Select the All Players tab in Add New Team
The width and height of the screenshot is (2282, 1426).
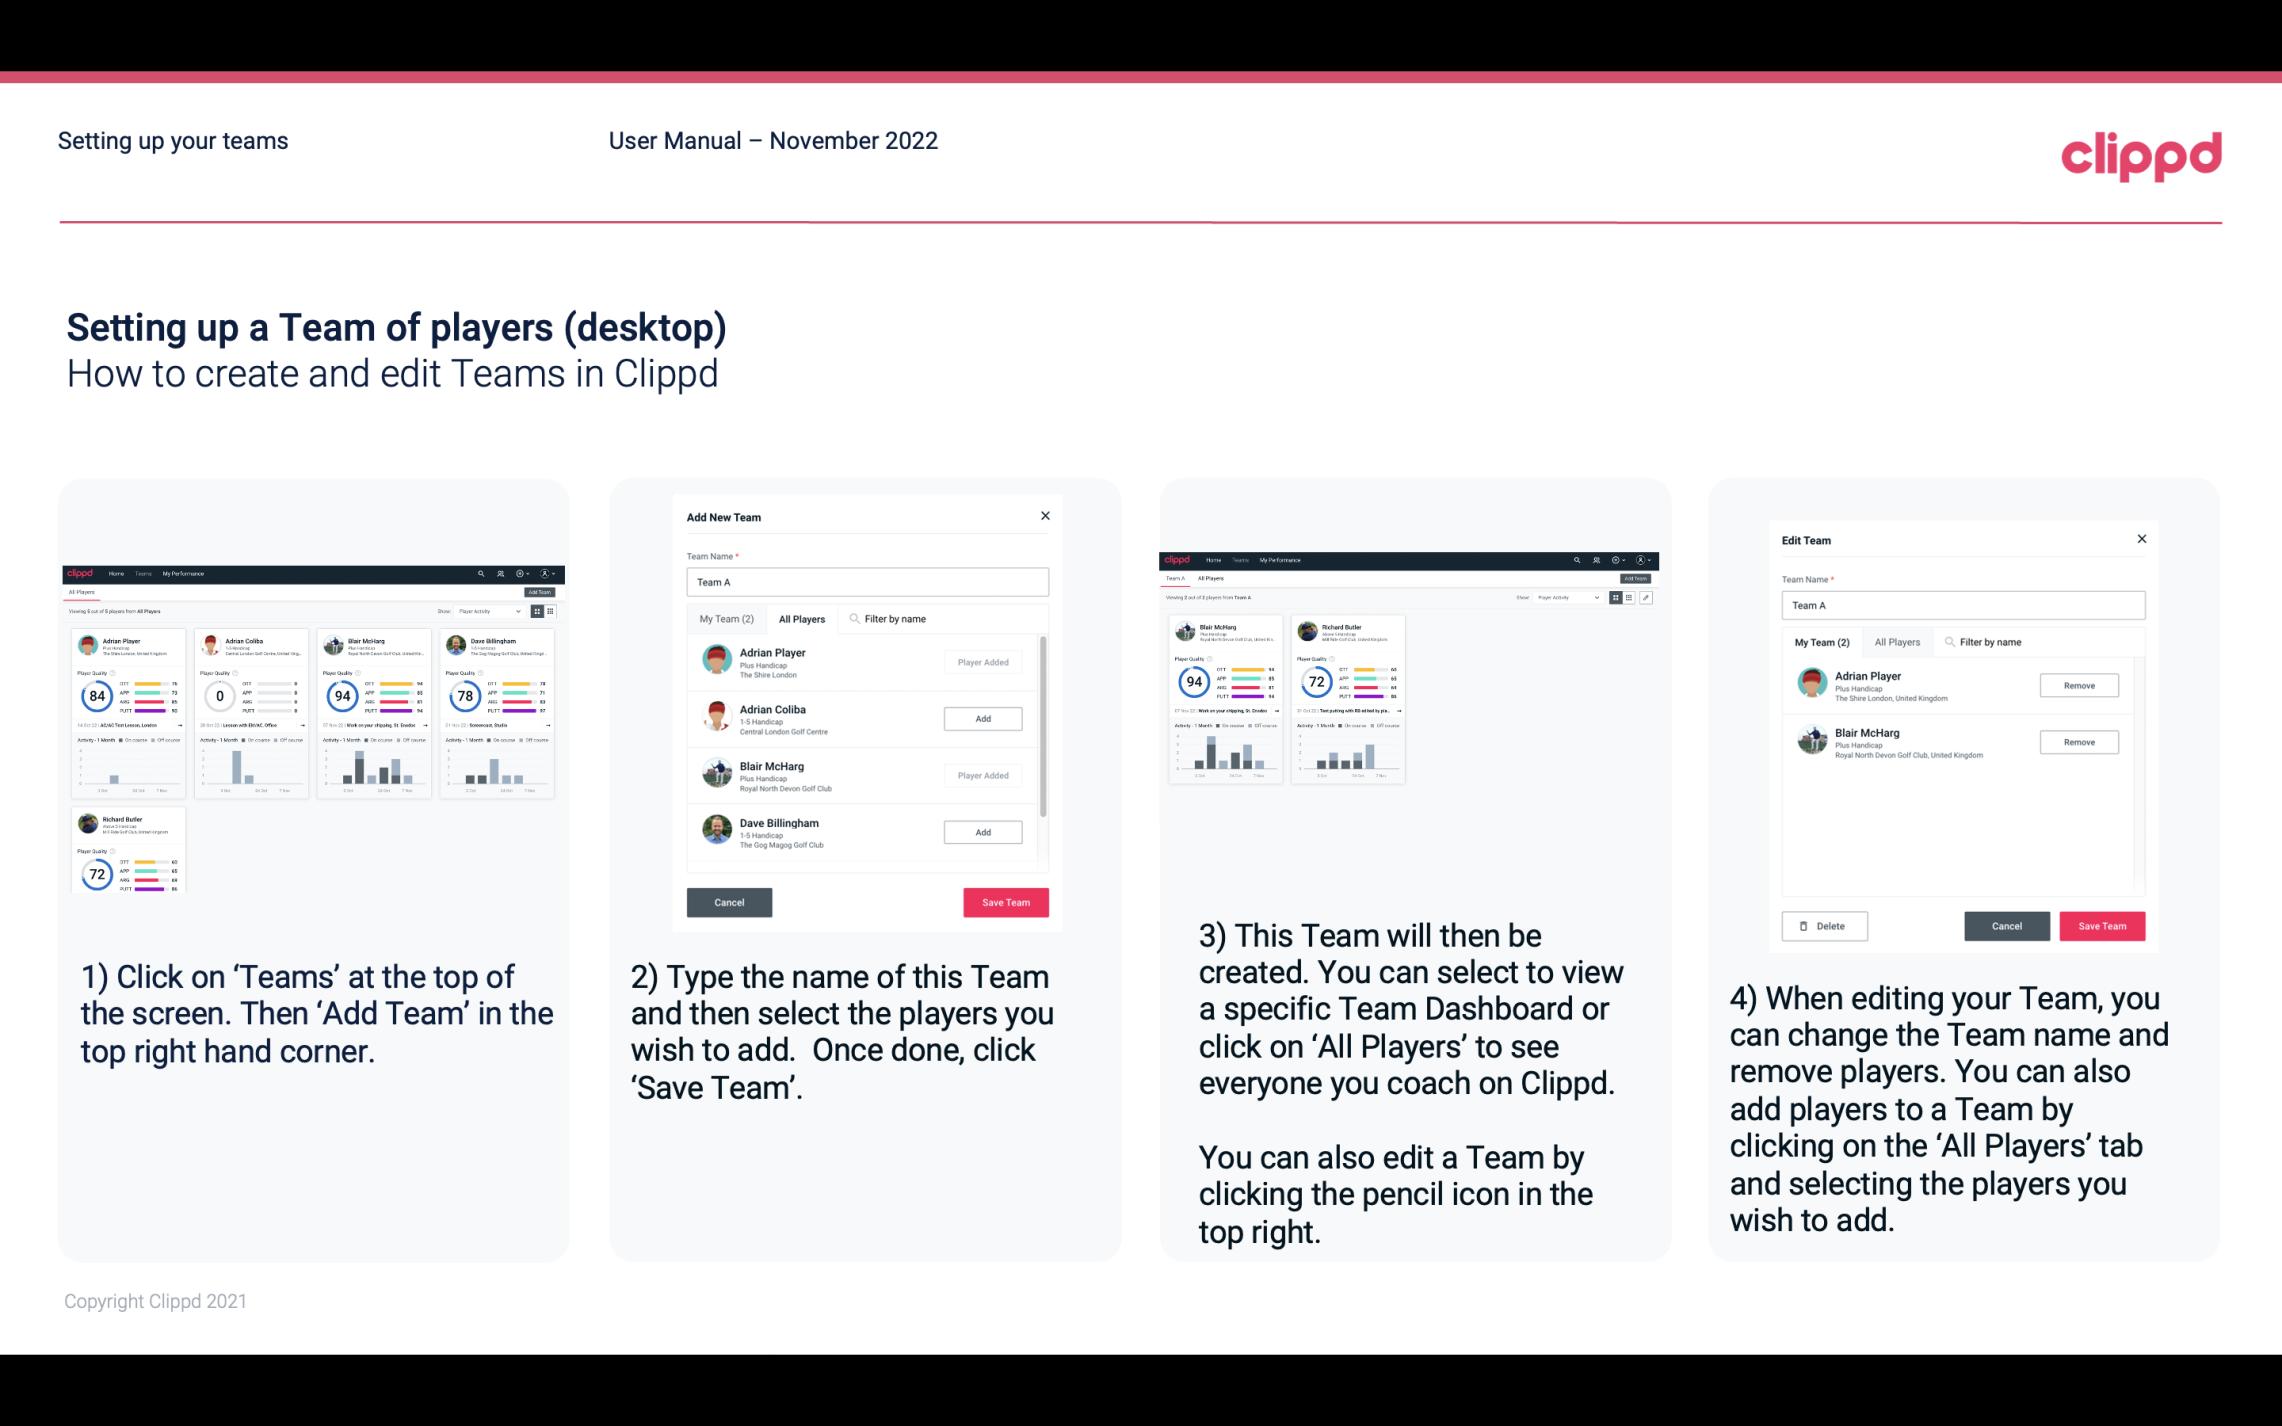pos(802,619)
